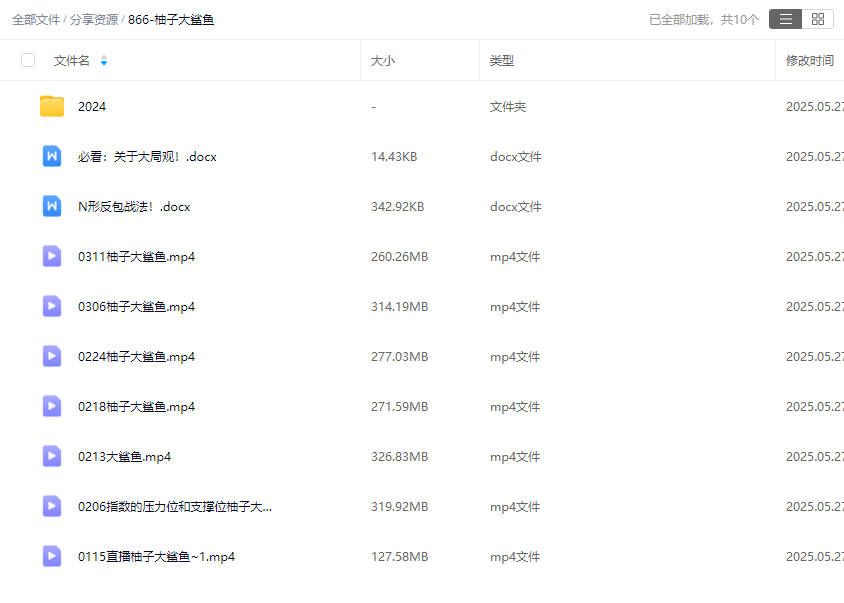
Task: Click the 260.26MB size cell
Action: tap(399, 257)
